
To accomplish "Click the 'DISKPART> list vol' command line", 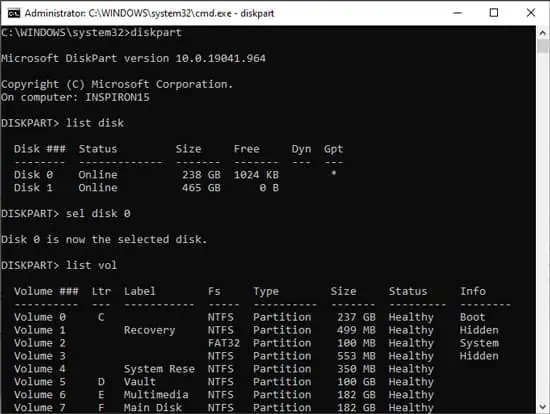I will [59, 265].
